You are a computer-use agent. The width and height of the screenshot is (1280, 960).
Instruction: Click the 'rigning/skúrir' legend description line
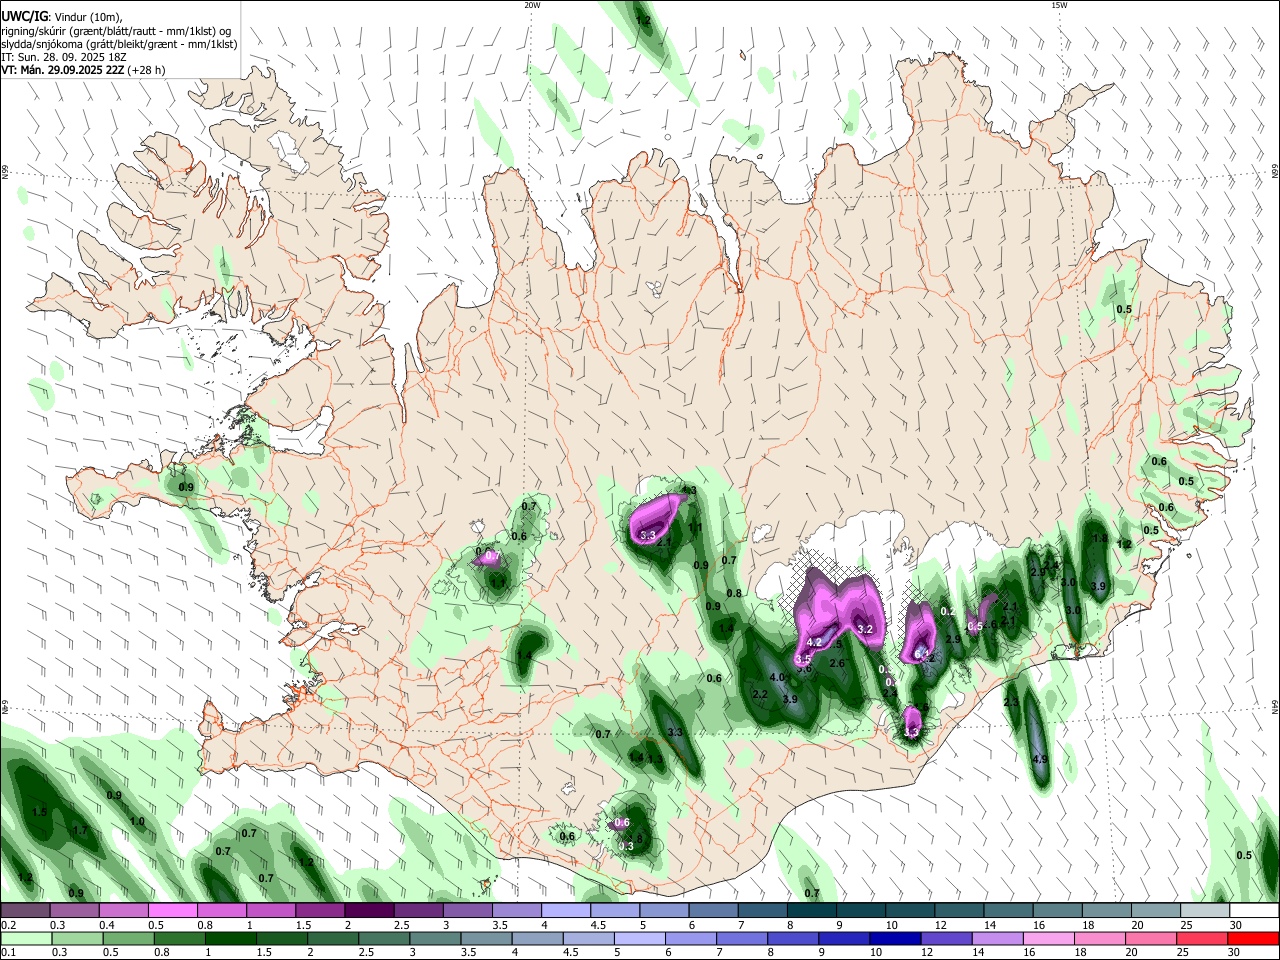pos(116,30)
